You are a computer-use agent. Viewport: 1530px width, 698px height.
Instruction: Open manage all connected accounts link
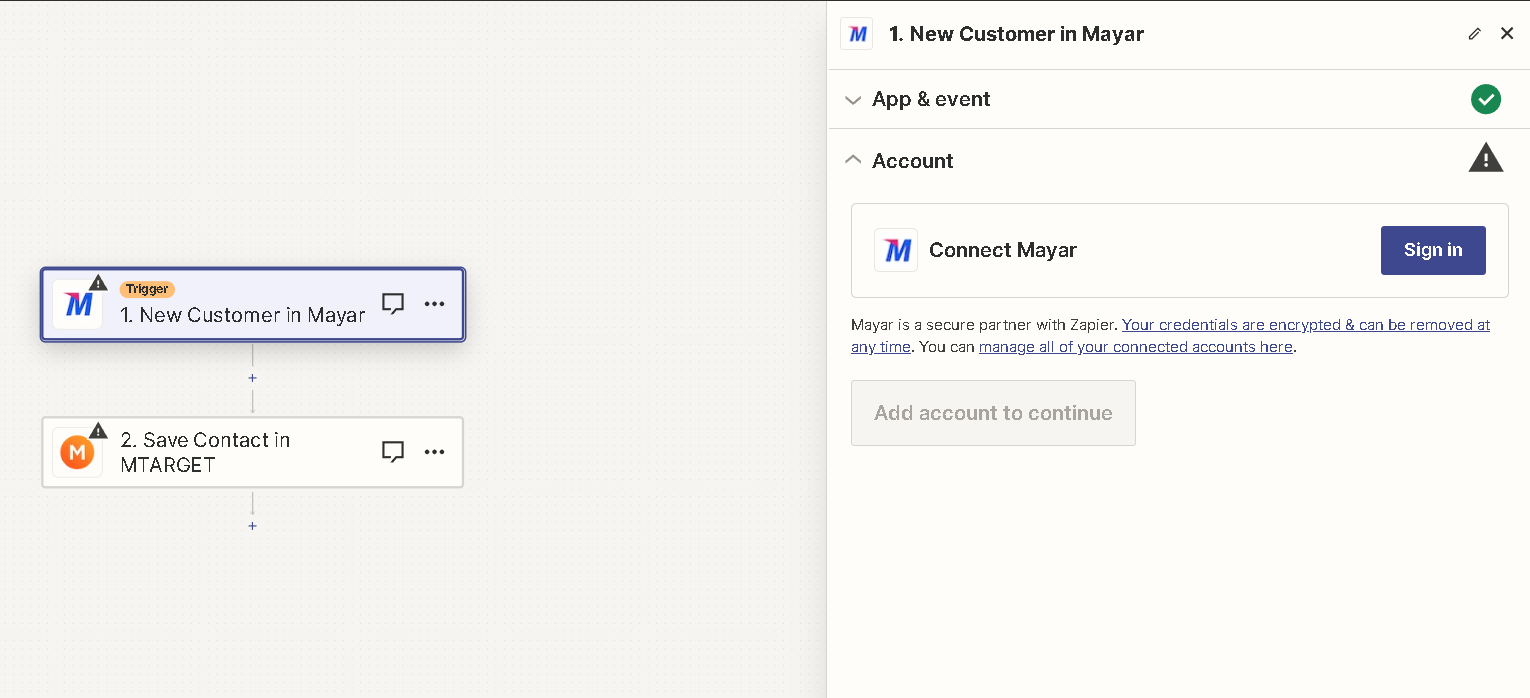tap(1136, 347)
